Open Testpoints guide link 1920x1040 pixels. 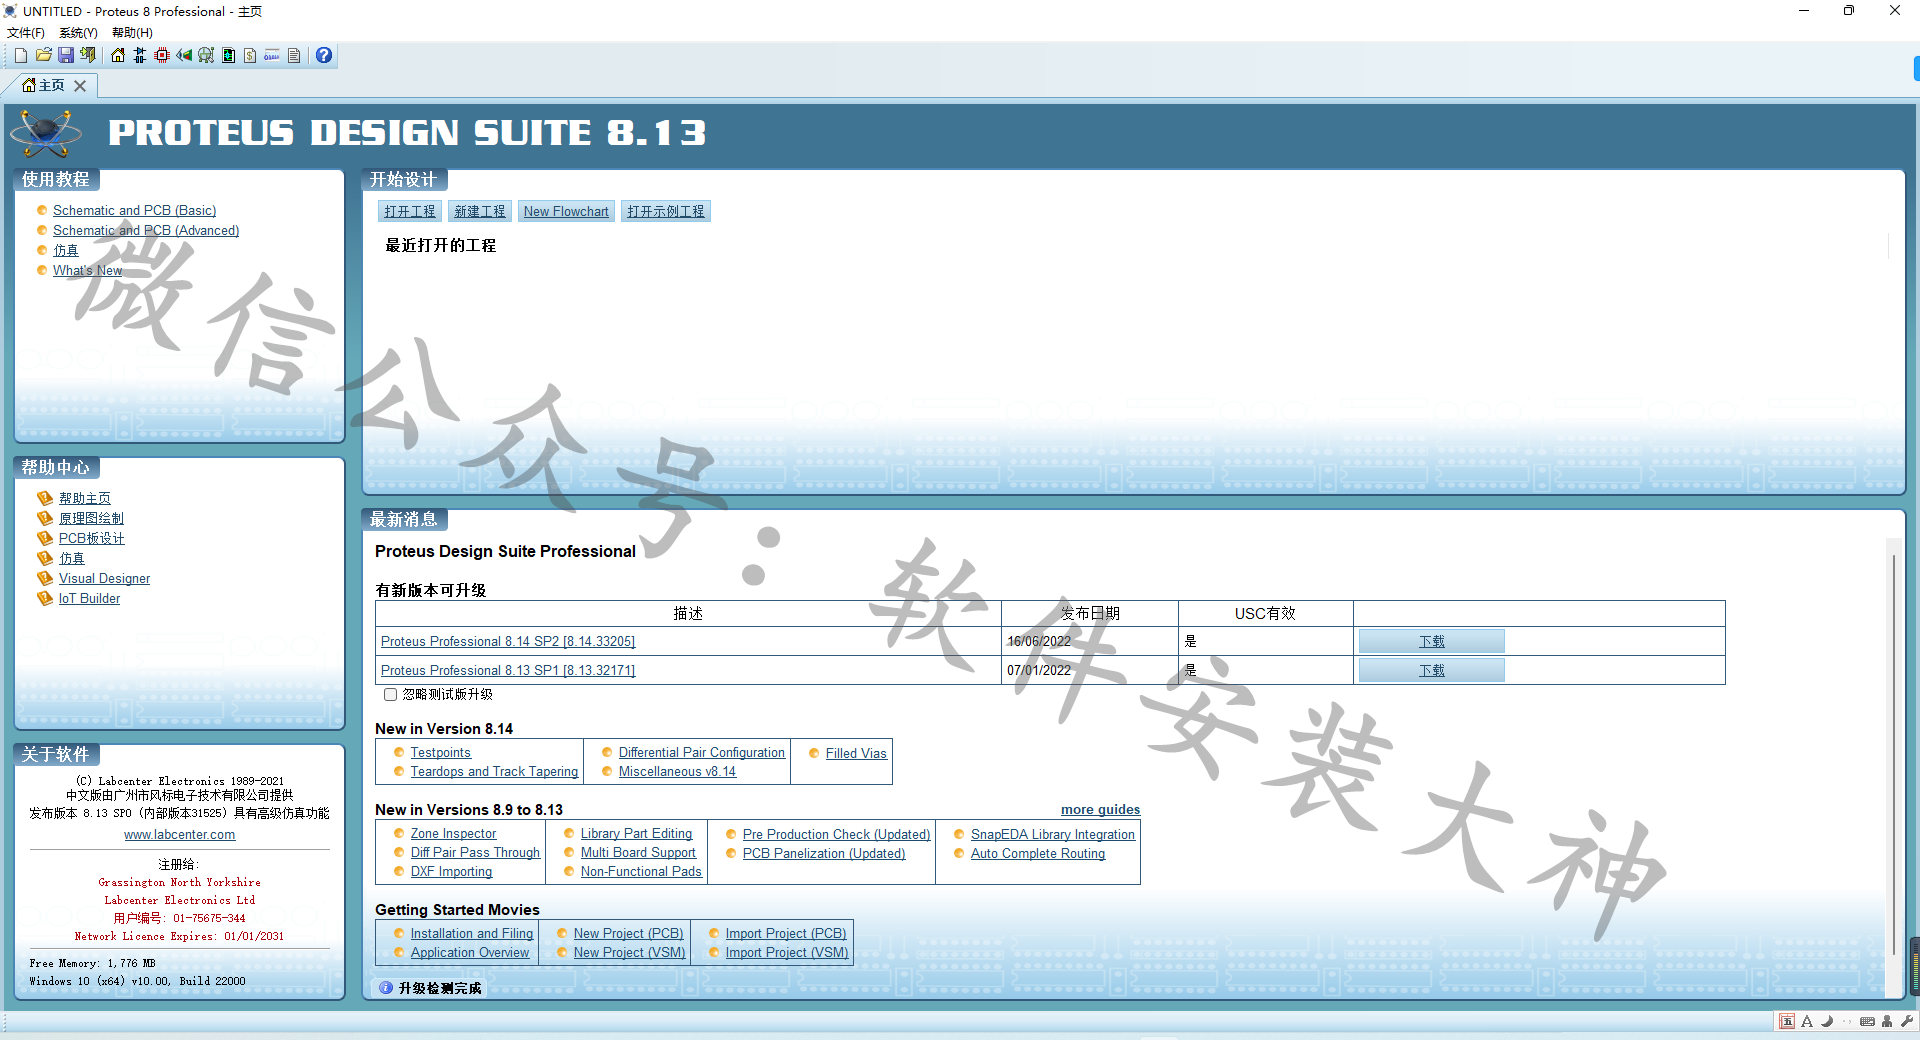(440, 753)
